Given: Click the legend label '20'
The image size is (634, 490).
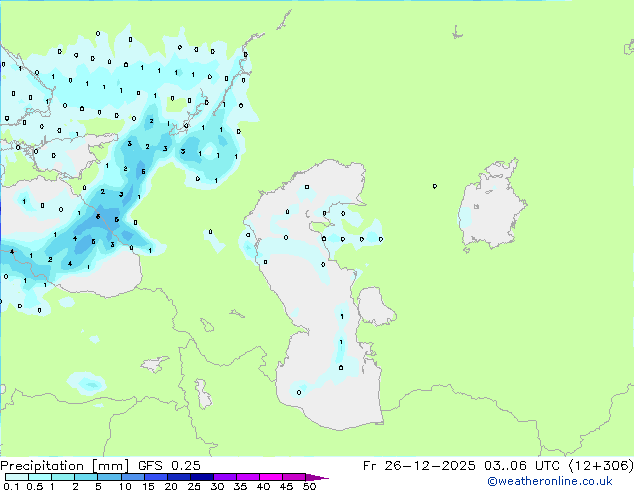Looking at the screenshot, I should 171,486.
